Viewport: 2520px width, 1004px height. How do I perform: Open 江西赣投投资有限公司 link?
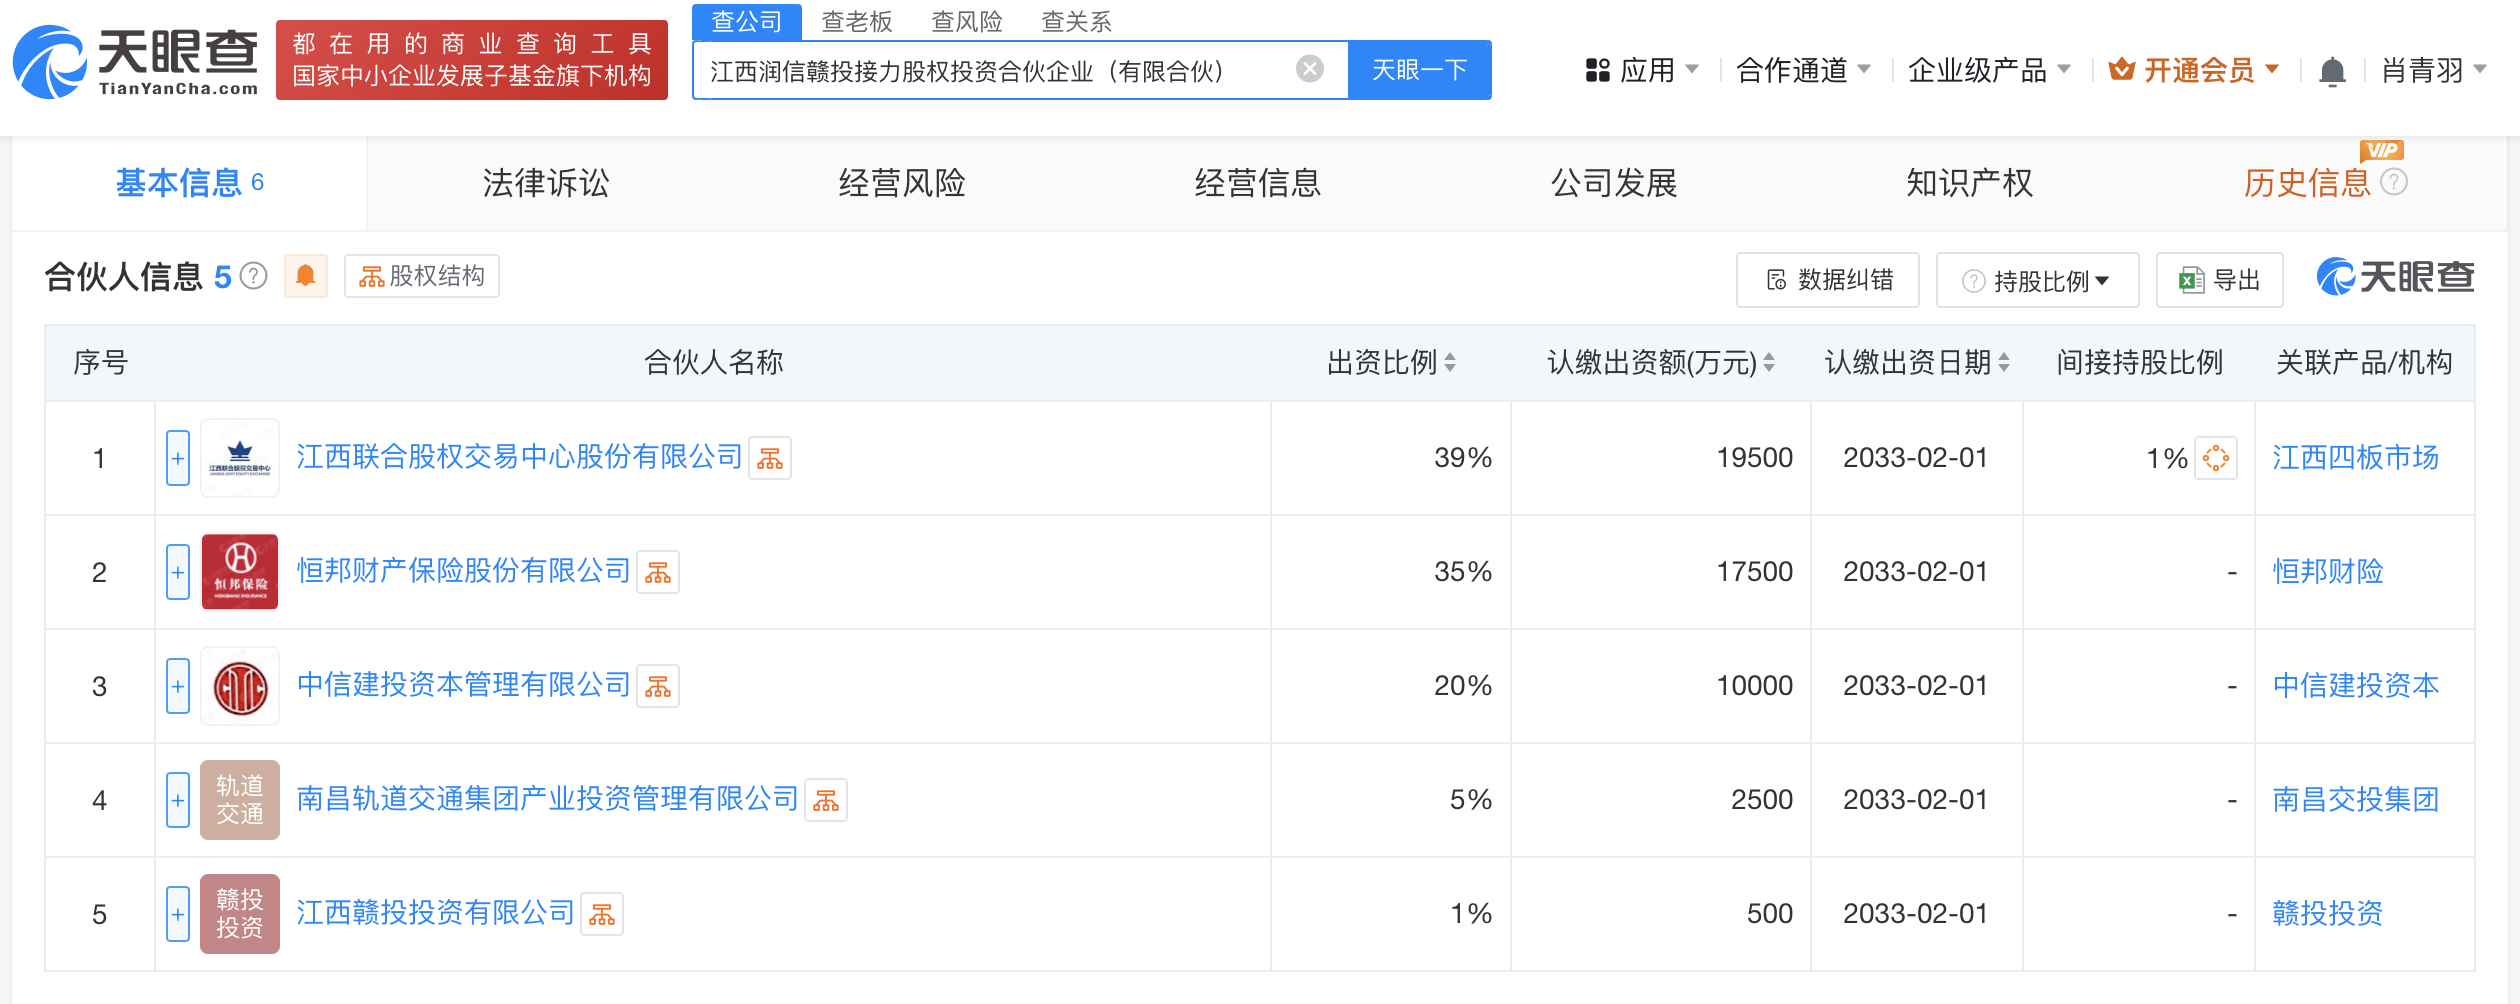tap(435, 913)
